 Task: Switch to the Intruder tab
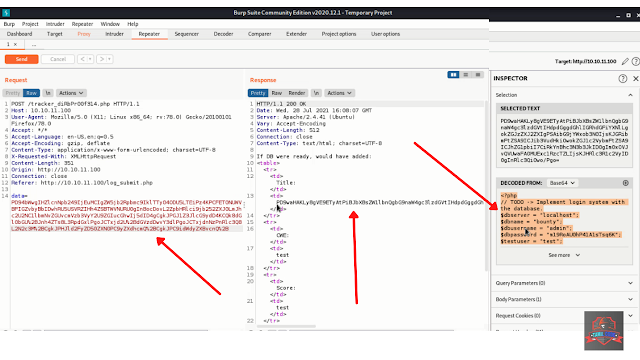tap(114, 34)
